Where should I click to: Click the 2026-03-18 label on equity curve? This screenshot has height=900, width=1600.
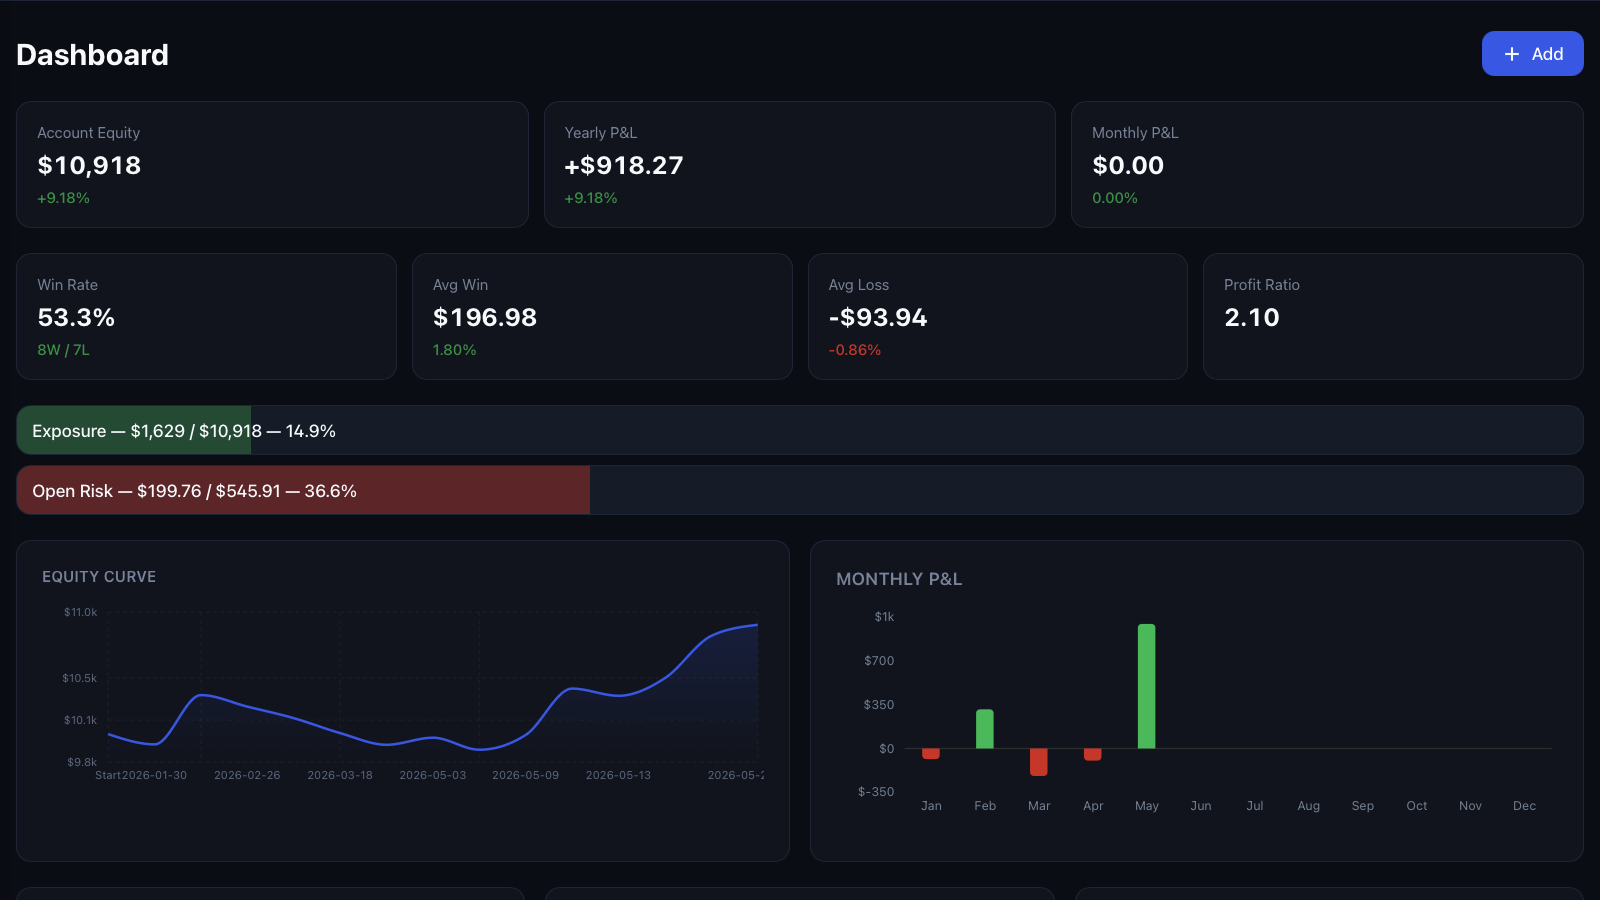(340, 775)
